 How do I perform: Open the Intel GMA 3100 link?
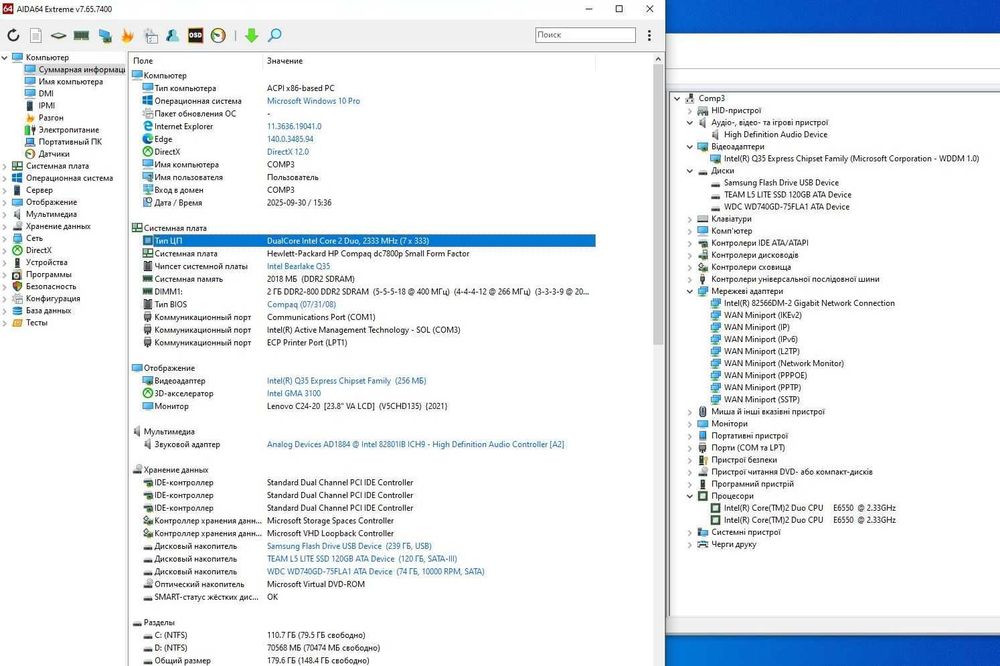pos(293,394)
